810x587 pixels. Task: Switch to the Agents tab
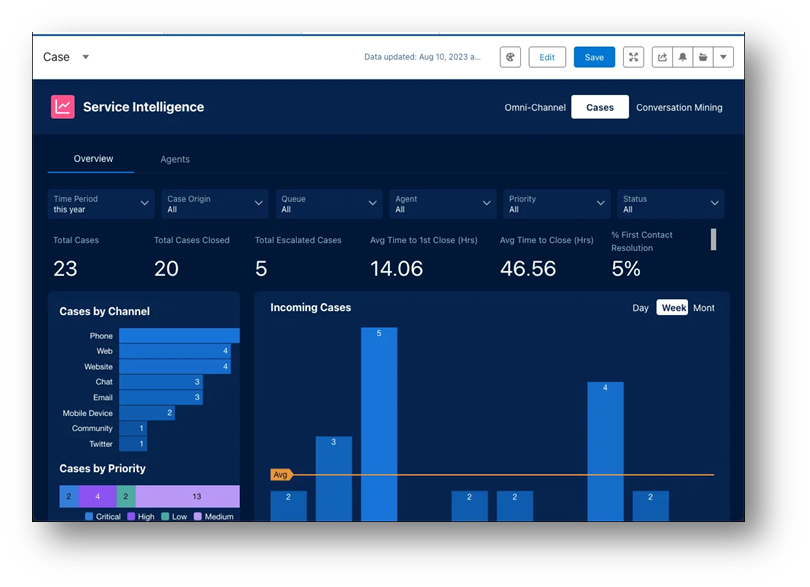175,158
